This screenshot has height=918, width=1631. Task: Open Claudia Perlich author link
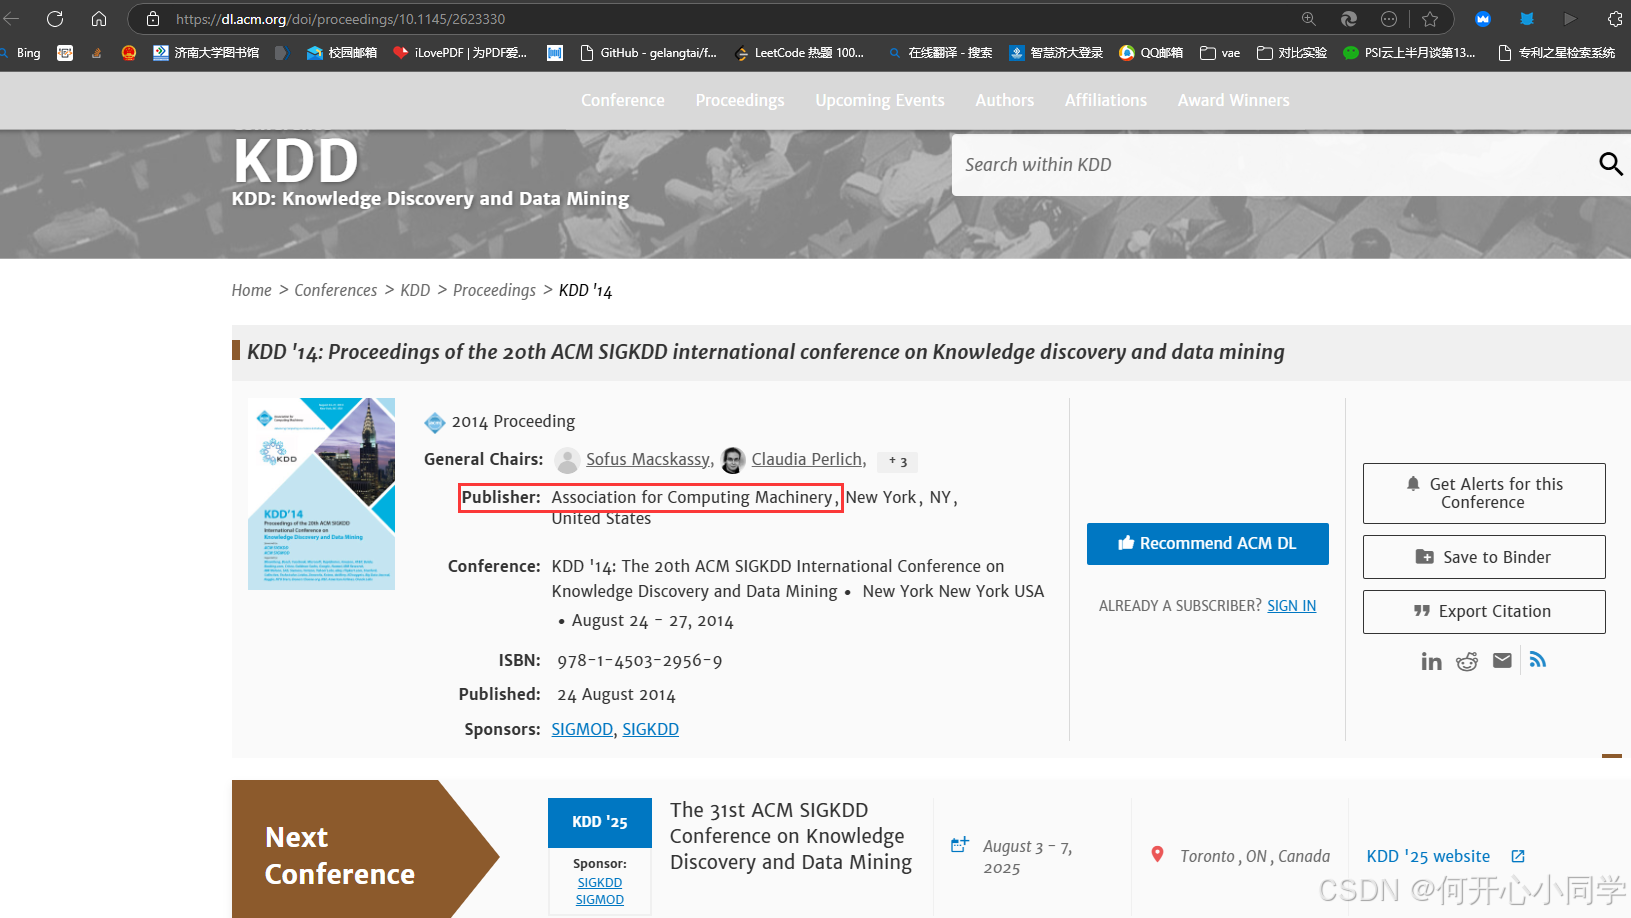pos(807,459)
